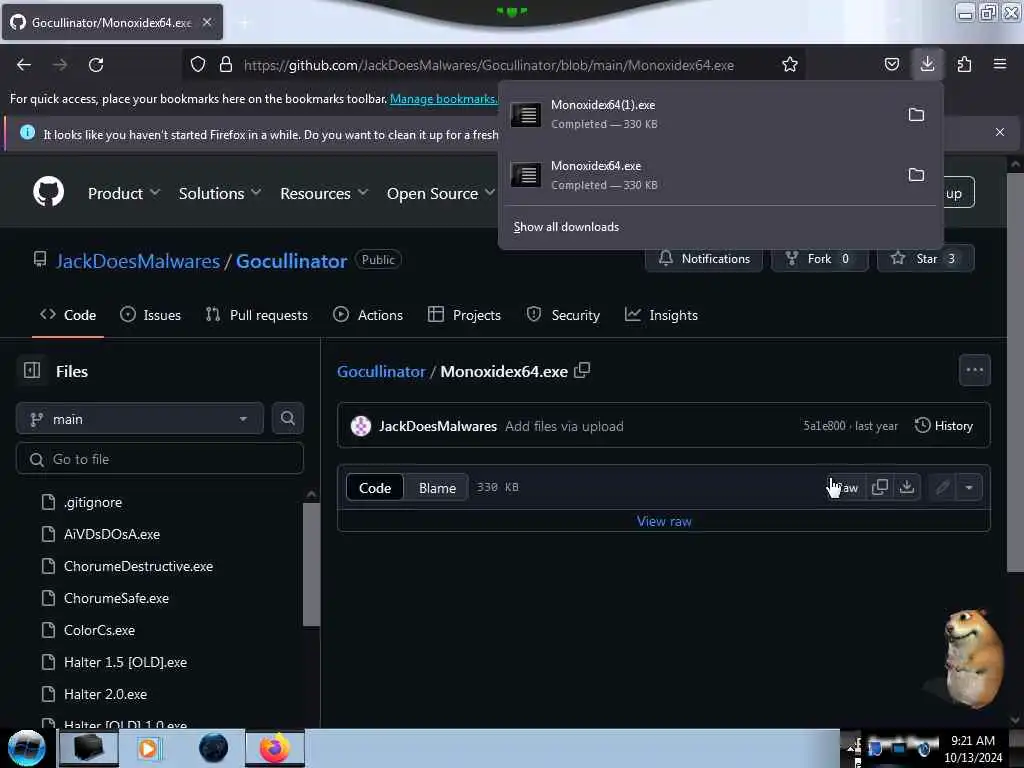Open the Insights tab
The height and width of the screenshot is (768, 1024).
[x=662, y=315]
